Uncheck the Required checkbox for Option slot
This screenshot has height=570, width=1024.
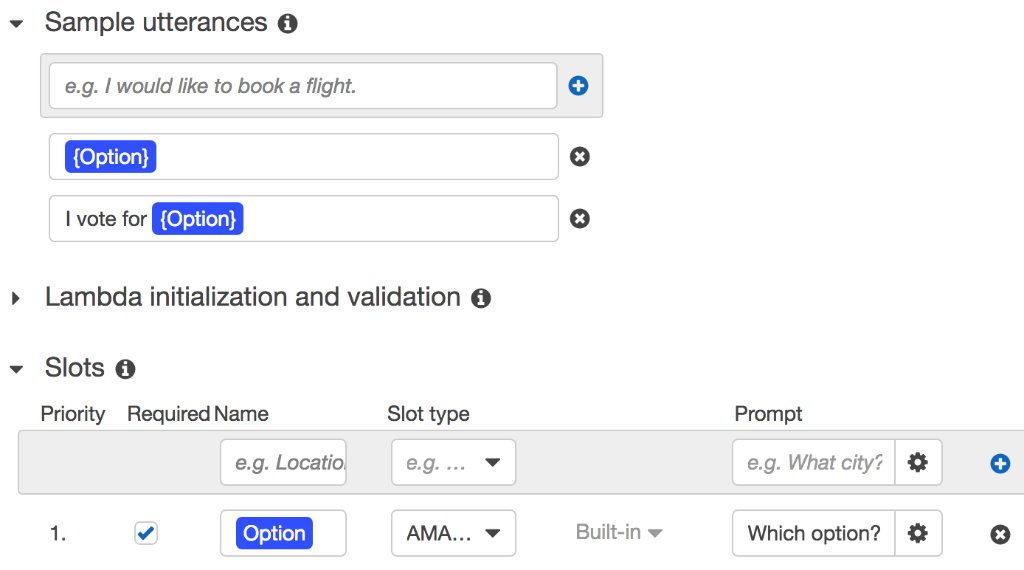[146, 533]
